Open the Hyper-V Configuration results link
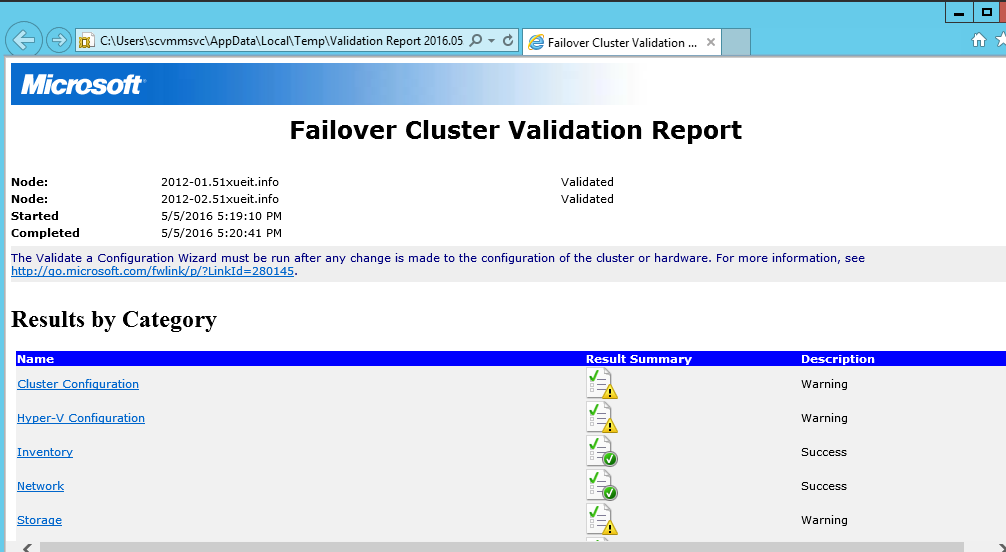Screen dimensions: 1006x552 [81, 418]
